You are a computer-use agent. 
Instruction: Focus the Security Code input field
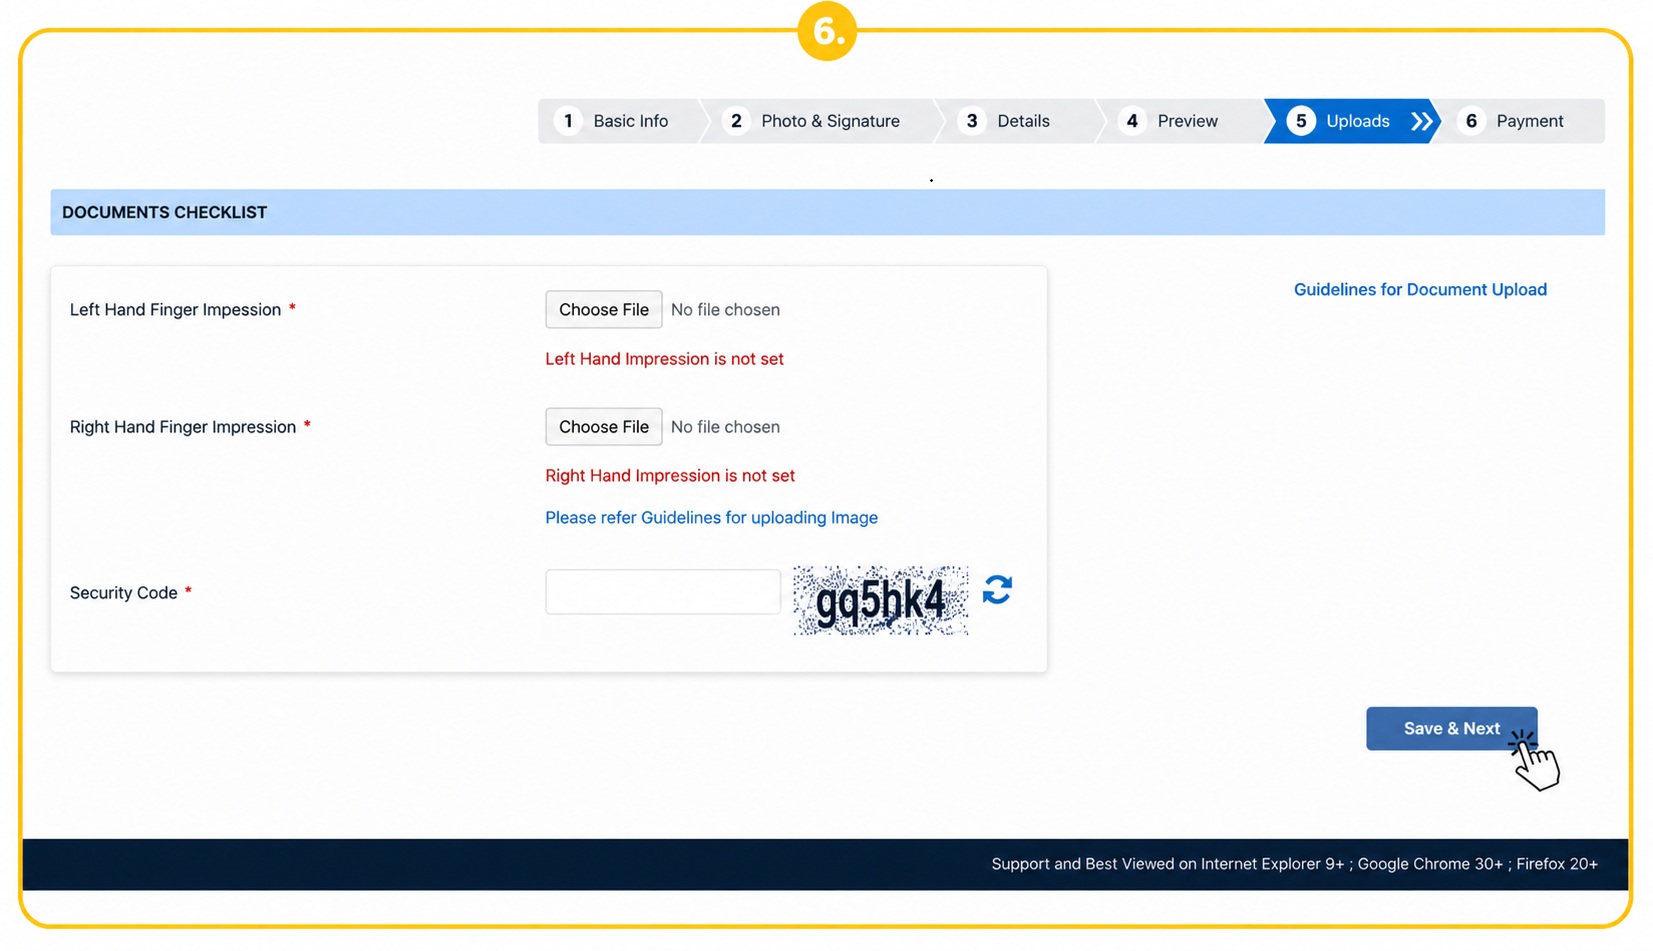pyautogui.click(x=663, y=592)
